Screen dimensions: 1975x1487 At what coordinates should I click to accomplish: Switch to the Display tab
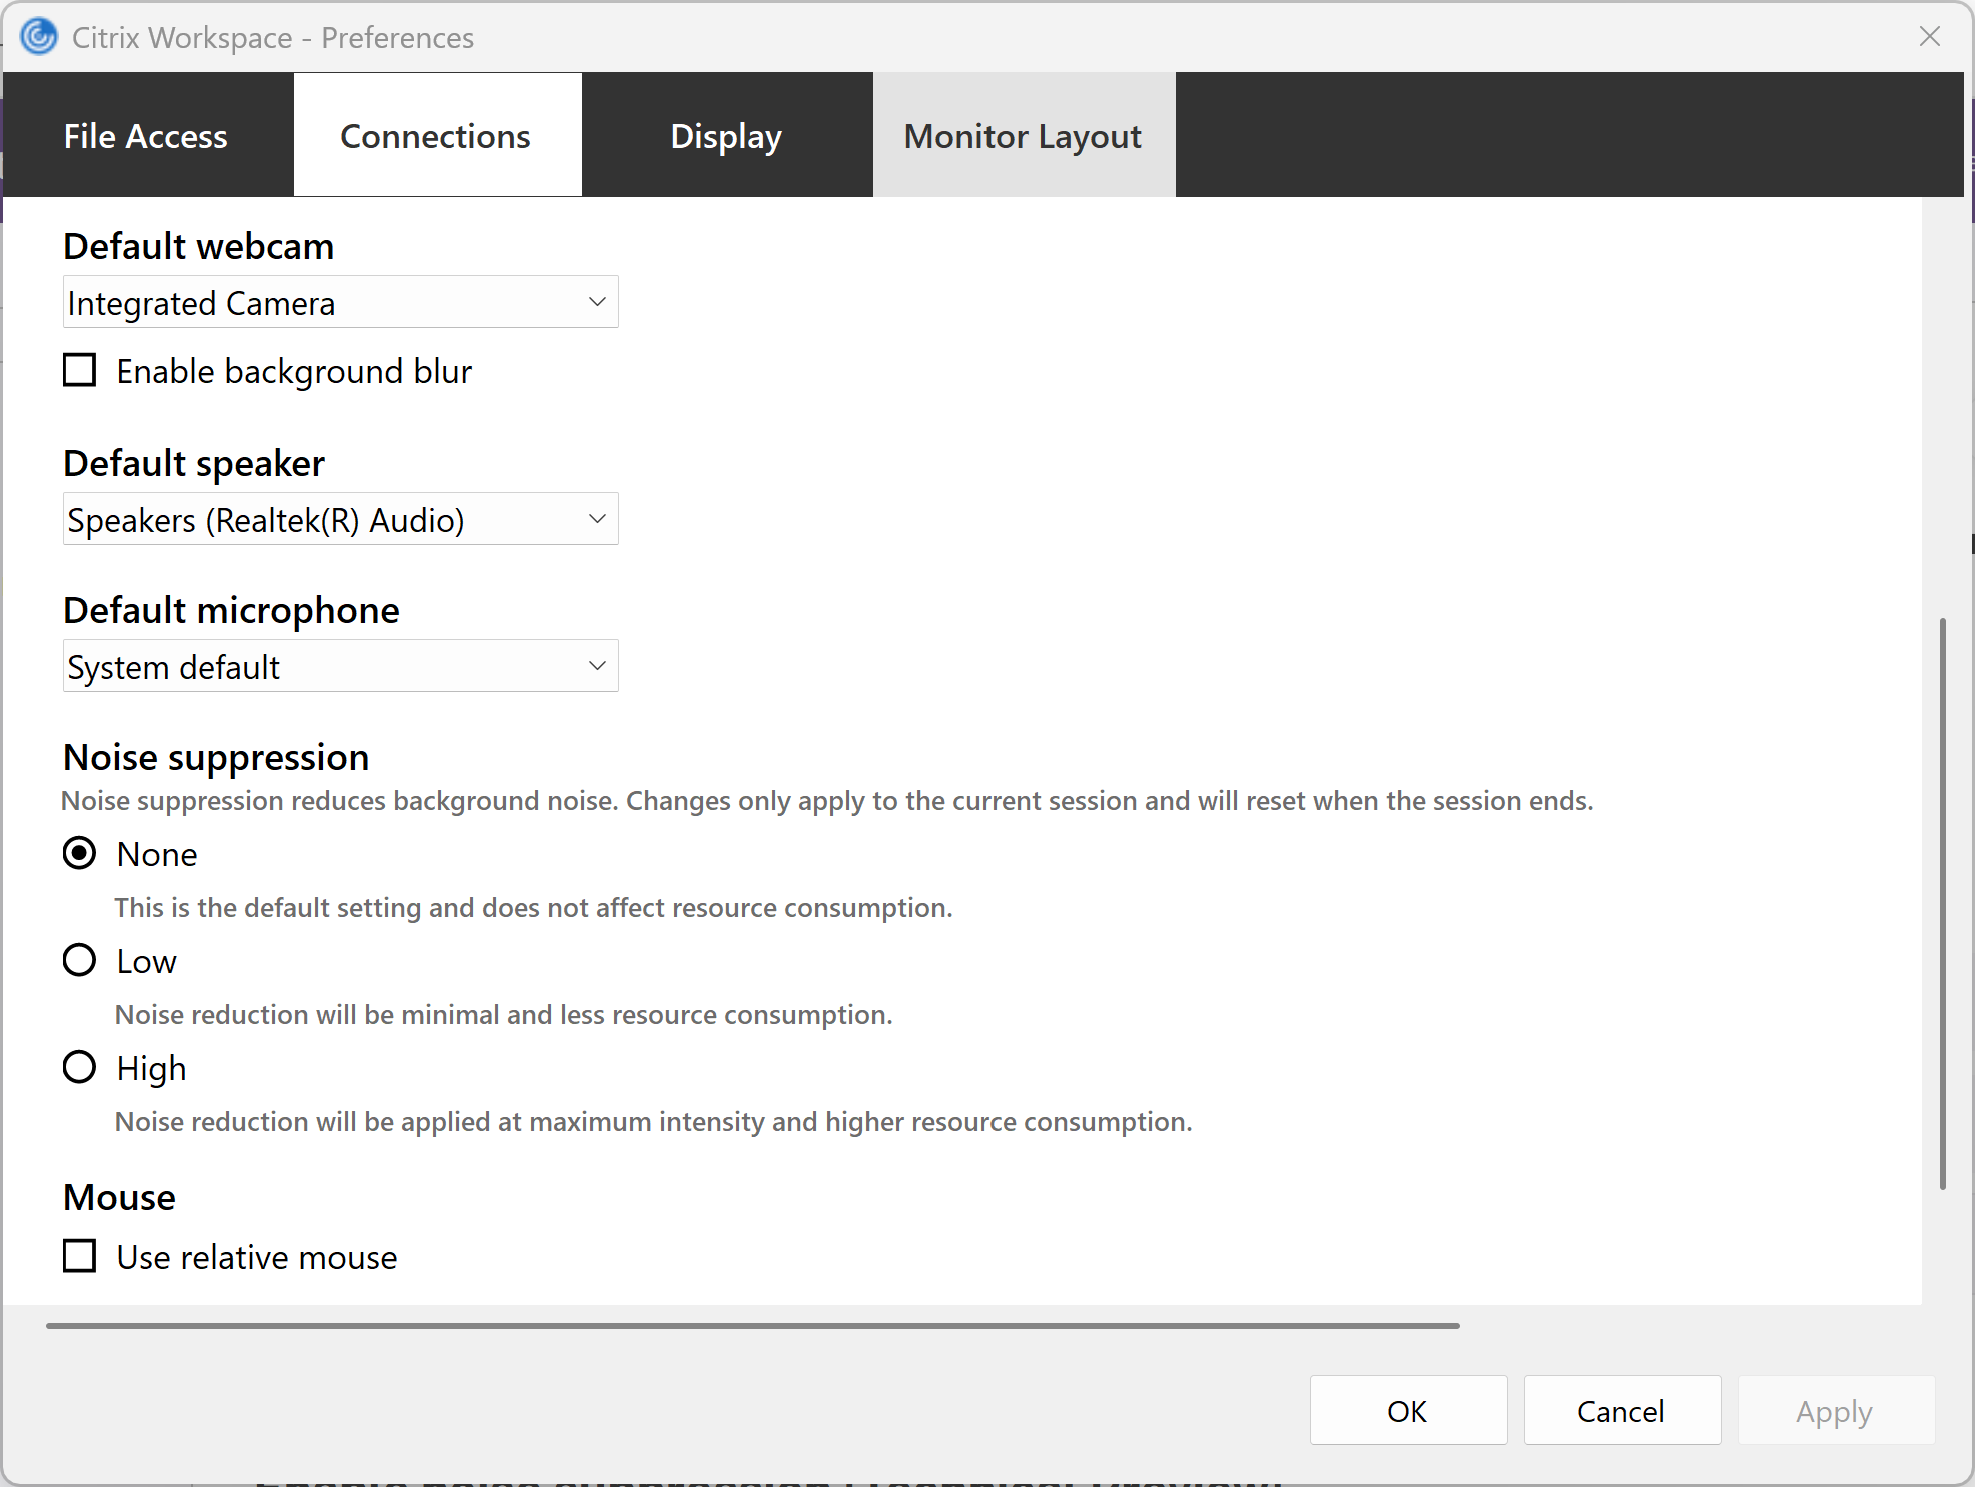726,136
